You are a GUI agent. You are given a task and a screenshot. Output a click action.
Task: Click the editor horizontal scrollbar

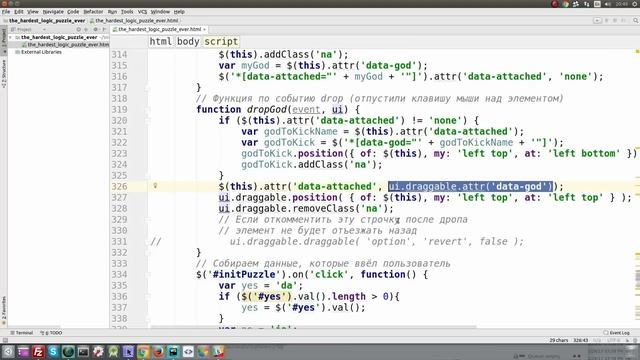point(313,327)
